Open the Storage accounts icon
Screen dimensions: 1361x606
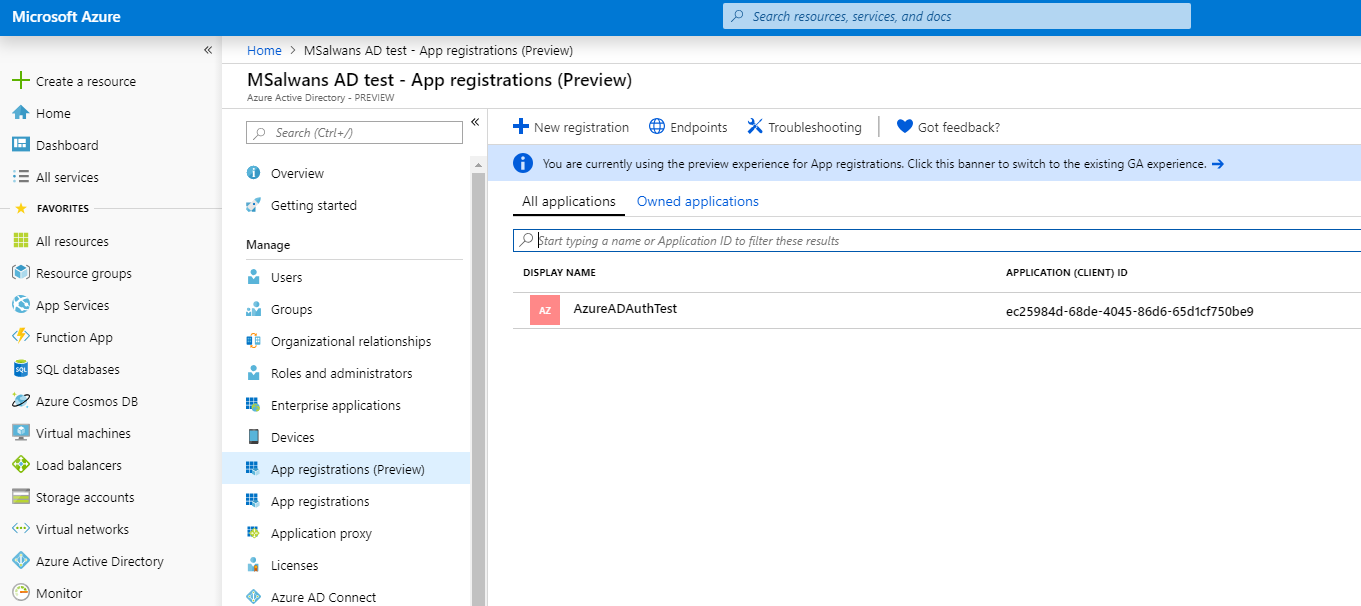(20, 497)
